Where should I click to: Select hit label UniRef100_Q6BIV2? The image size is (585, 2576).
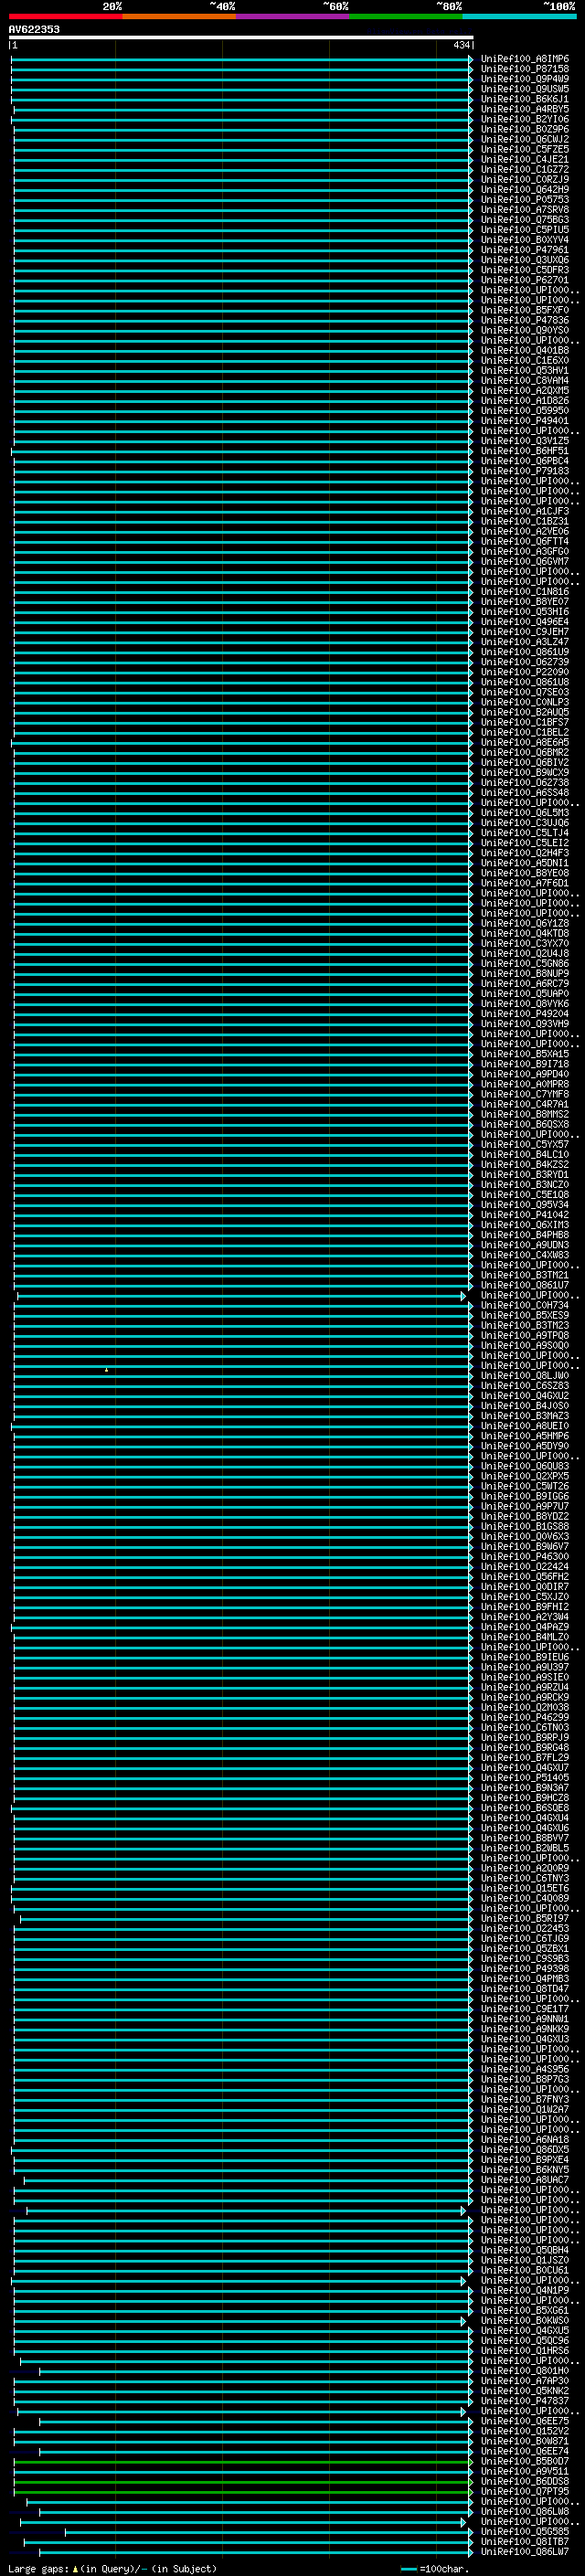524,762
